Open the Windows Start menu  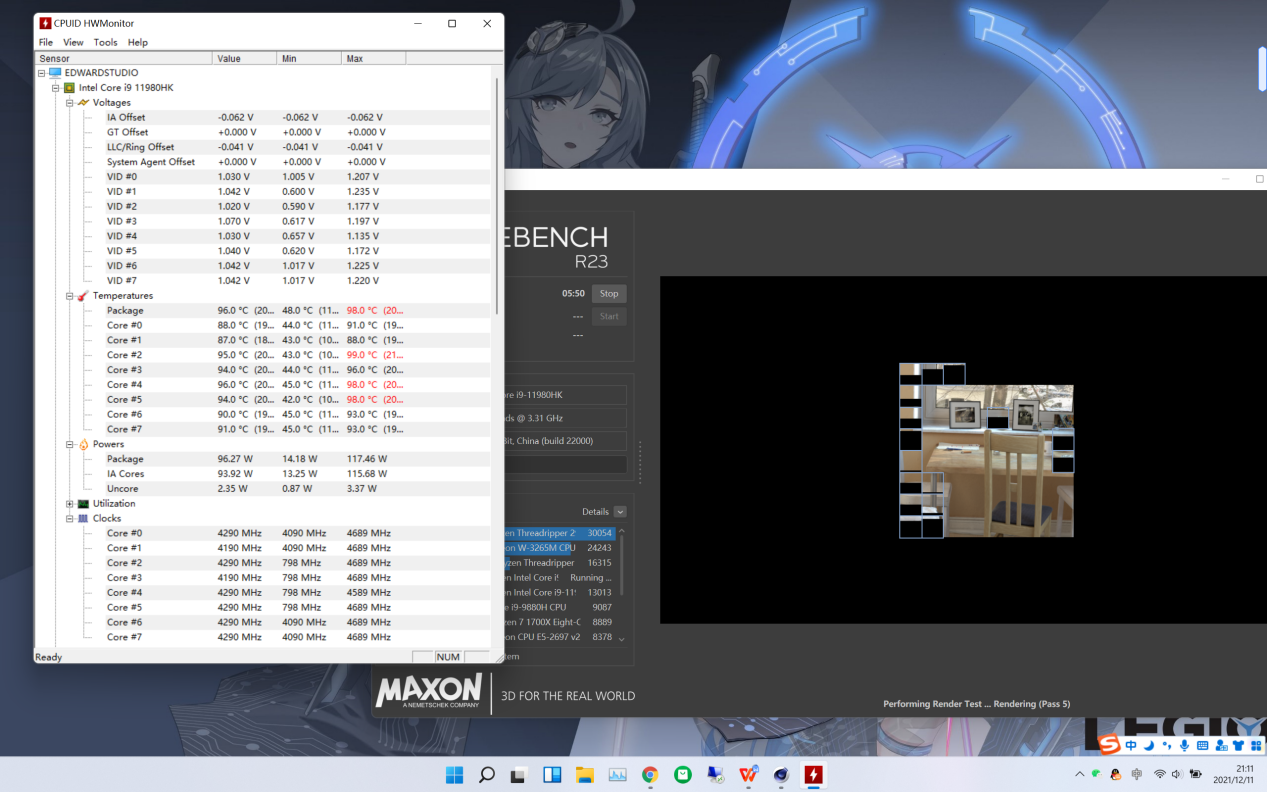pyautogui.click(x=454, y=774)
